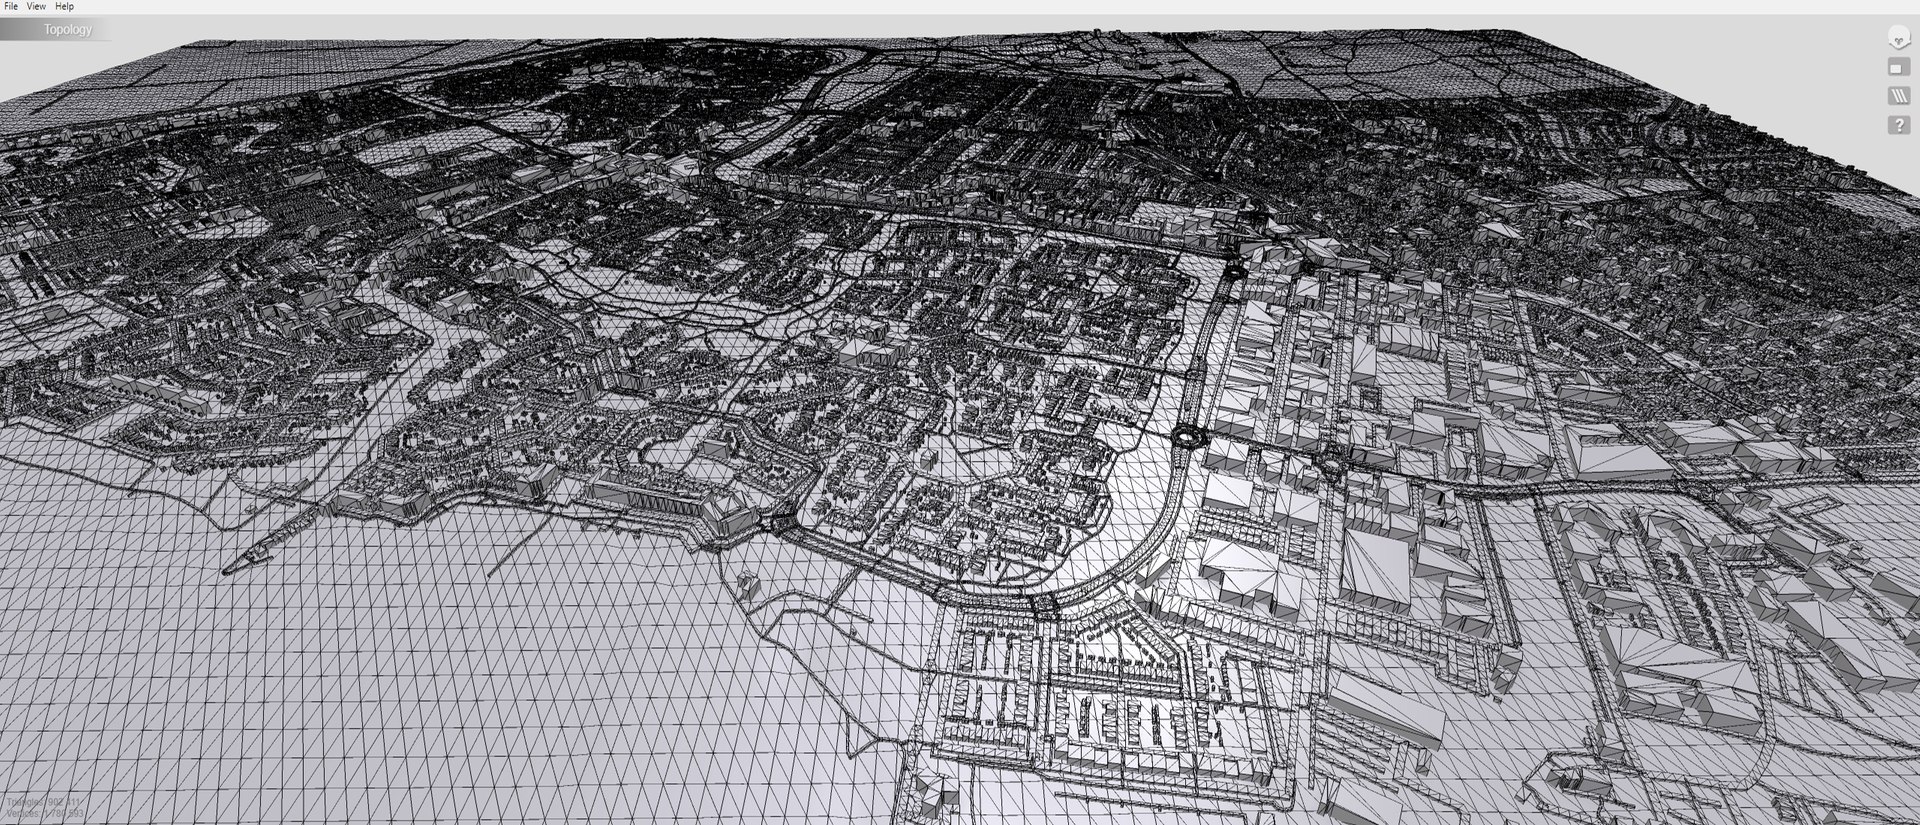Open the View menu
Image resolution: width=1920 pixels, height=825 pixels.
tap(36, 6)
